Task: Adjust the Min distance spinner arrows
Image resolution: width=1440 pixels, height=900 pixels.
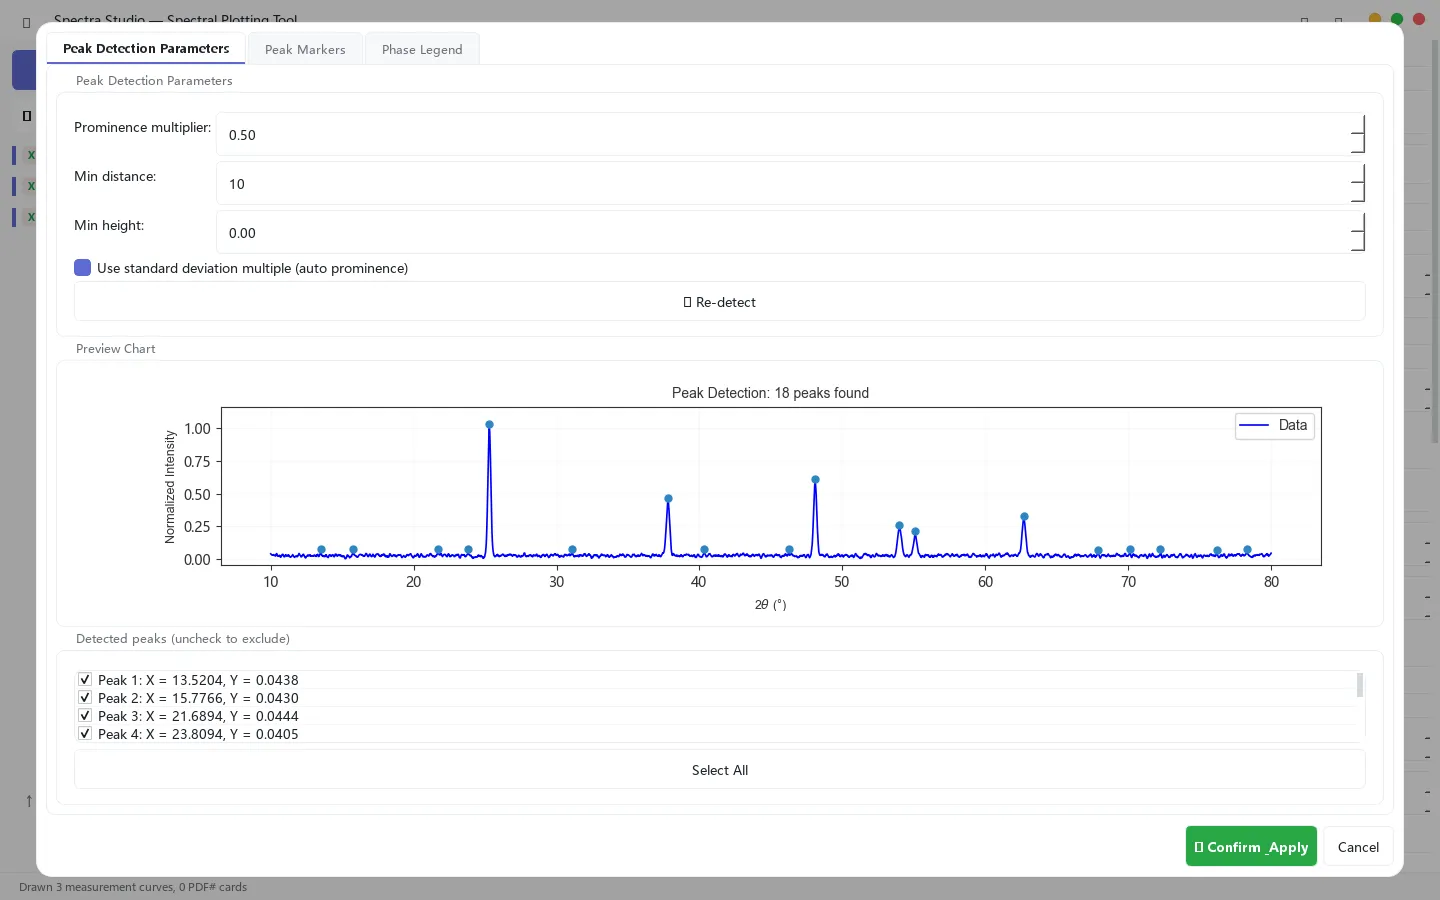Action: click(x=1358, y=183)
